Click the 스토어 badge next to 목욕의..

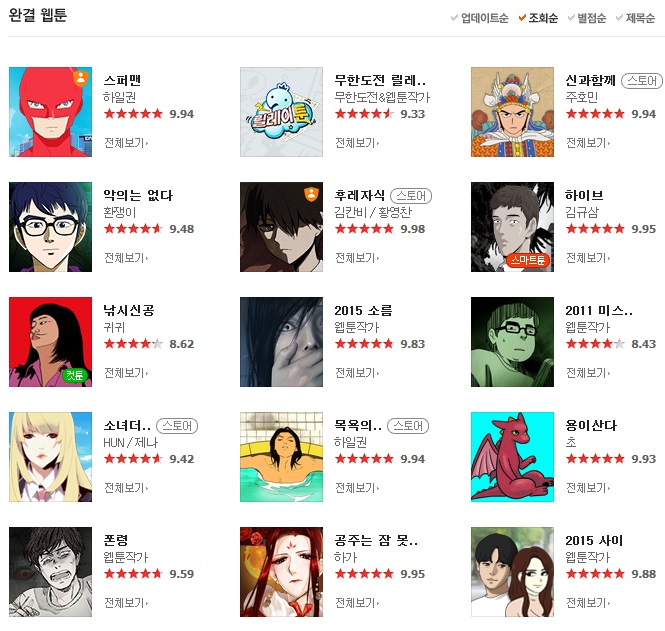click(x=408, y=426)
